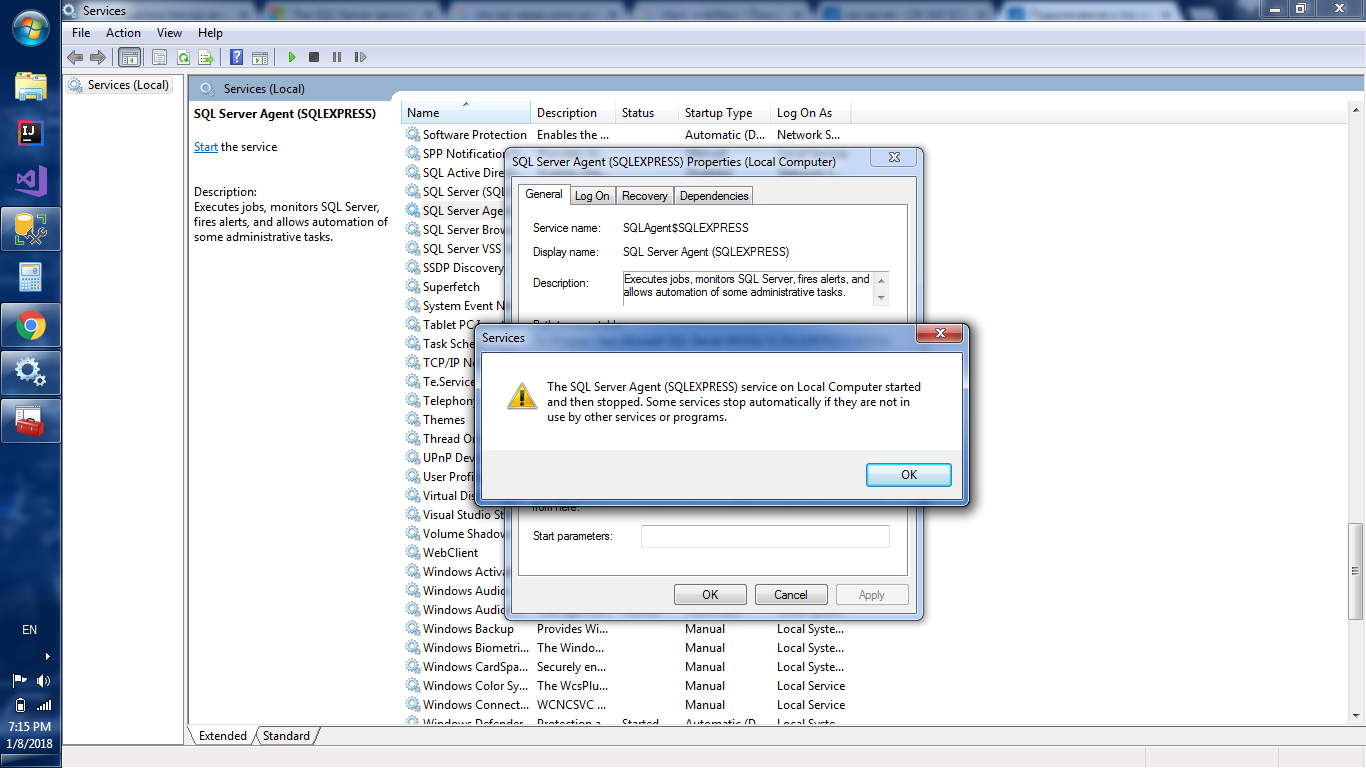The image size is (1366, 768).
Task: Click the Pause Service toolbar icon
Action: 337,58
